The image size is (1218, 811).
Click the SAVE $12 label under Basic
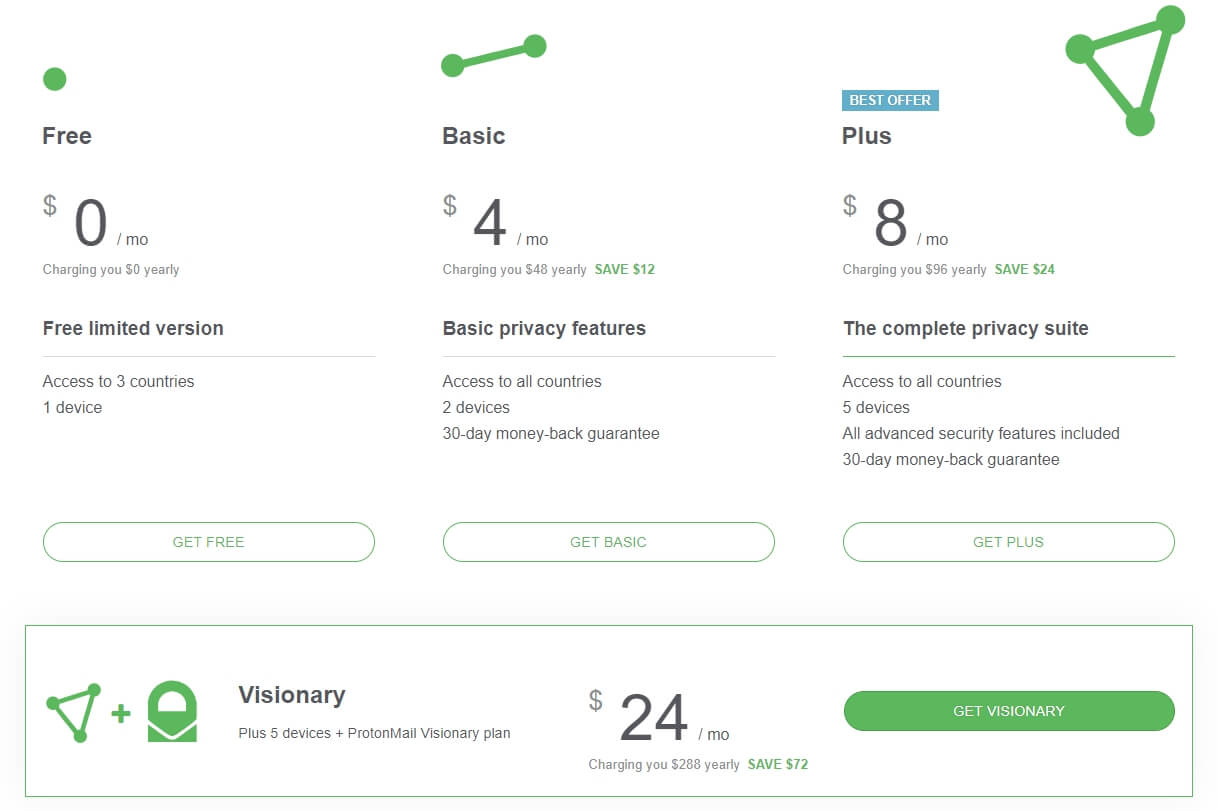625,269
